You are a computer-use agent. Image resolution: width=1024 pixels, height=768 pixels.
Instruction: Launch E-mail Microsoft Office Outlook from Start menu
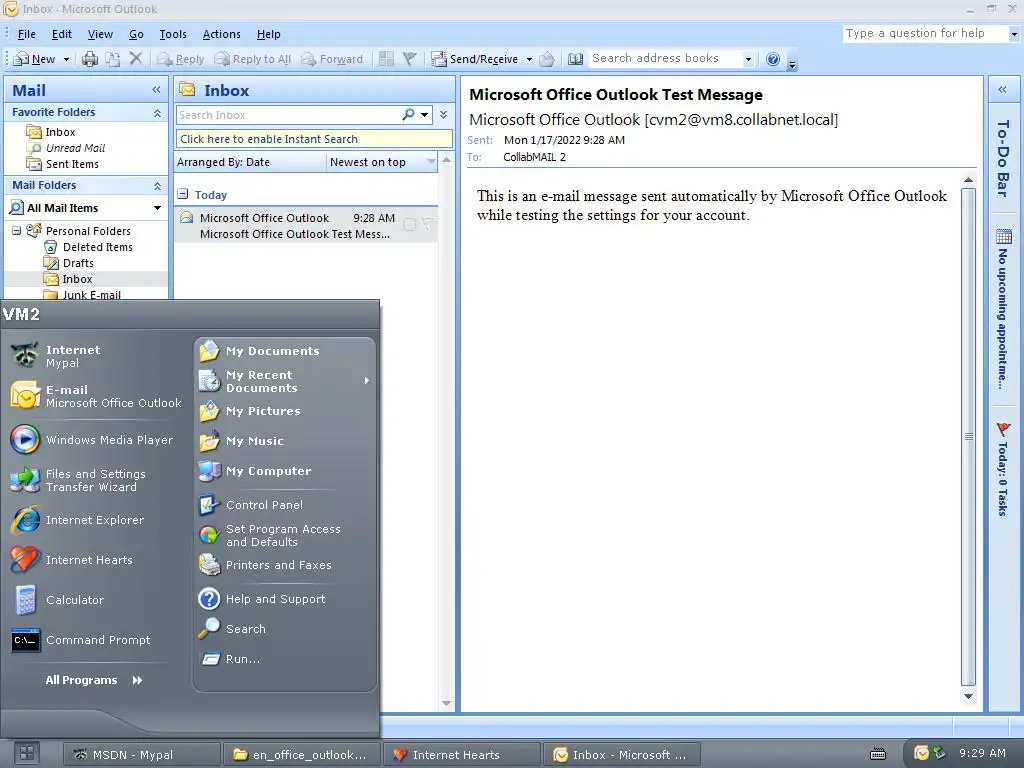point(95,396)
